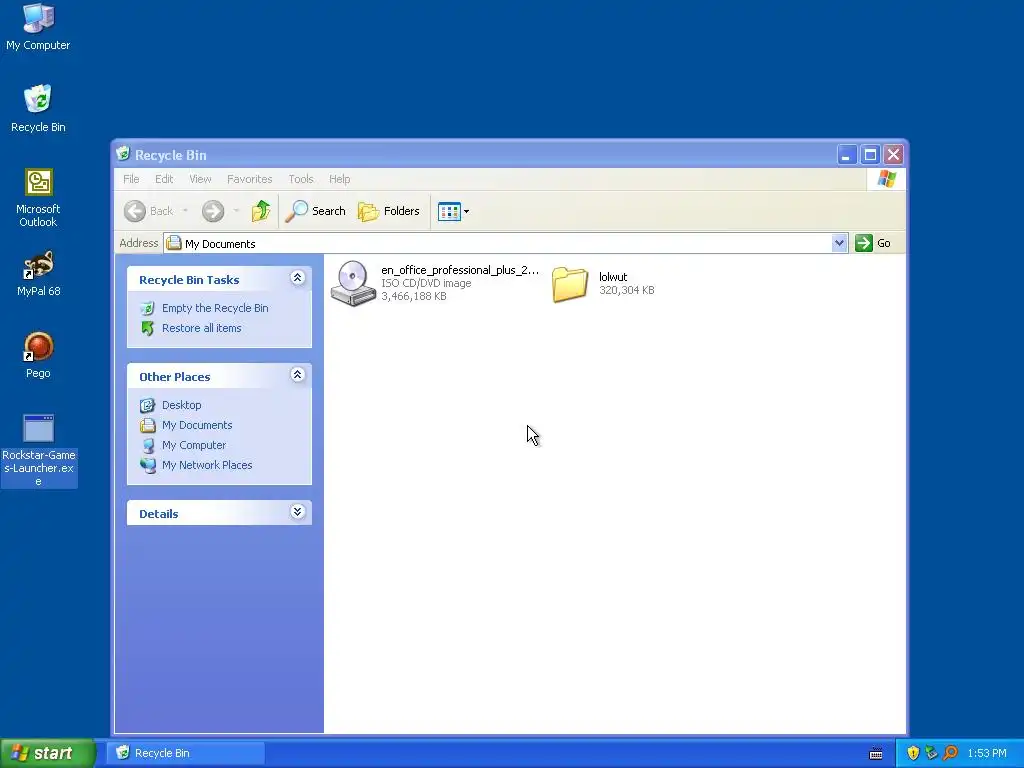Click the Go button
This screenshot has height=768, width=1024.
(x=873, y=243)
